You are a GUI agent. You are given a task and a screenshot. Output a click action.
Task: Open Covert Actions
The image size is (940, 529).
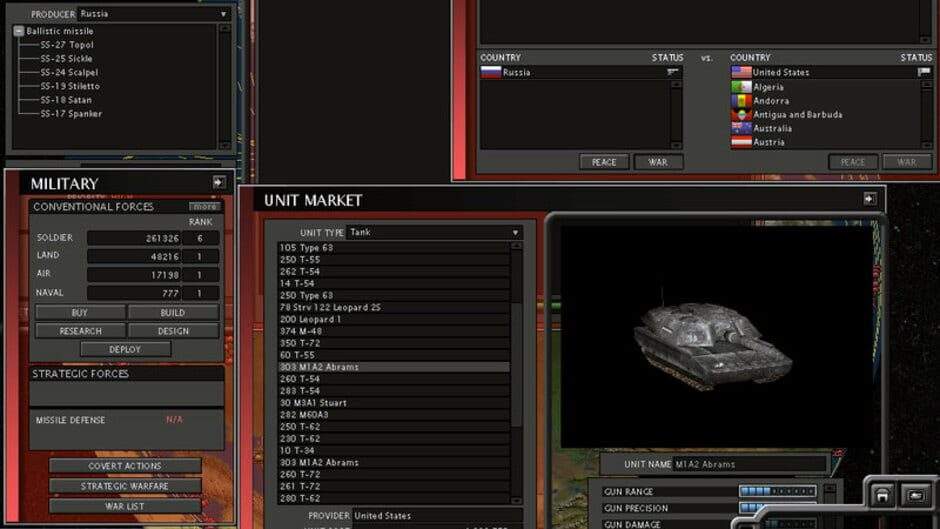coord(125,466)
